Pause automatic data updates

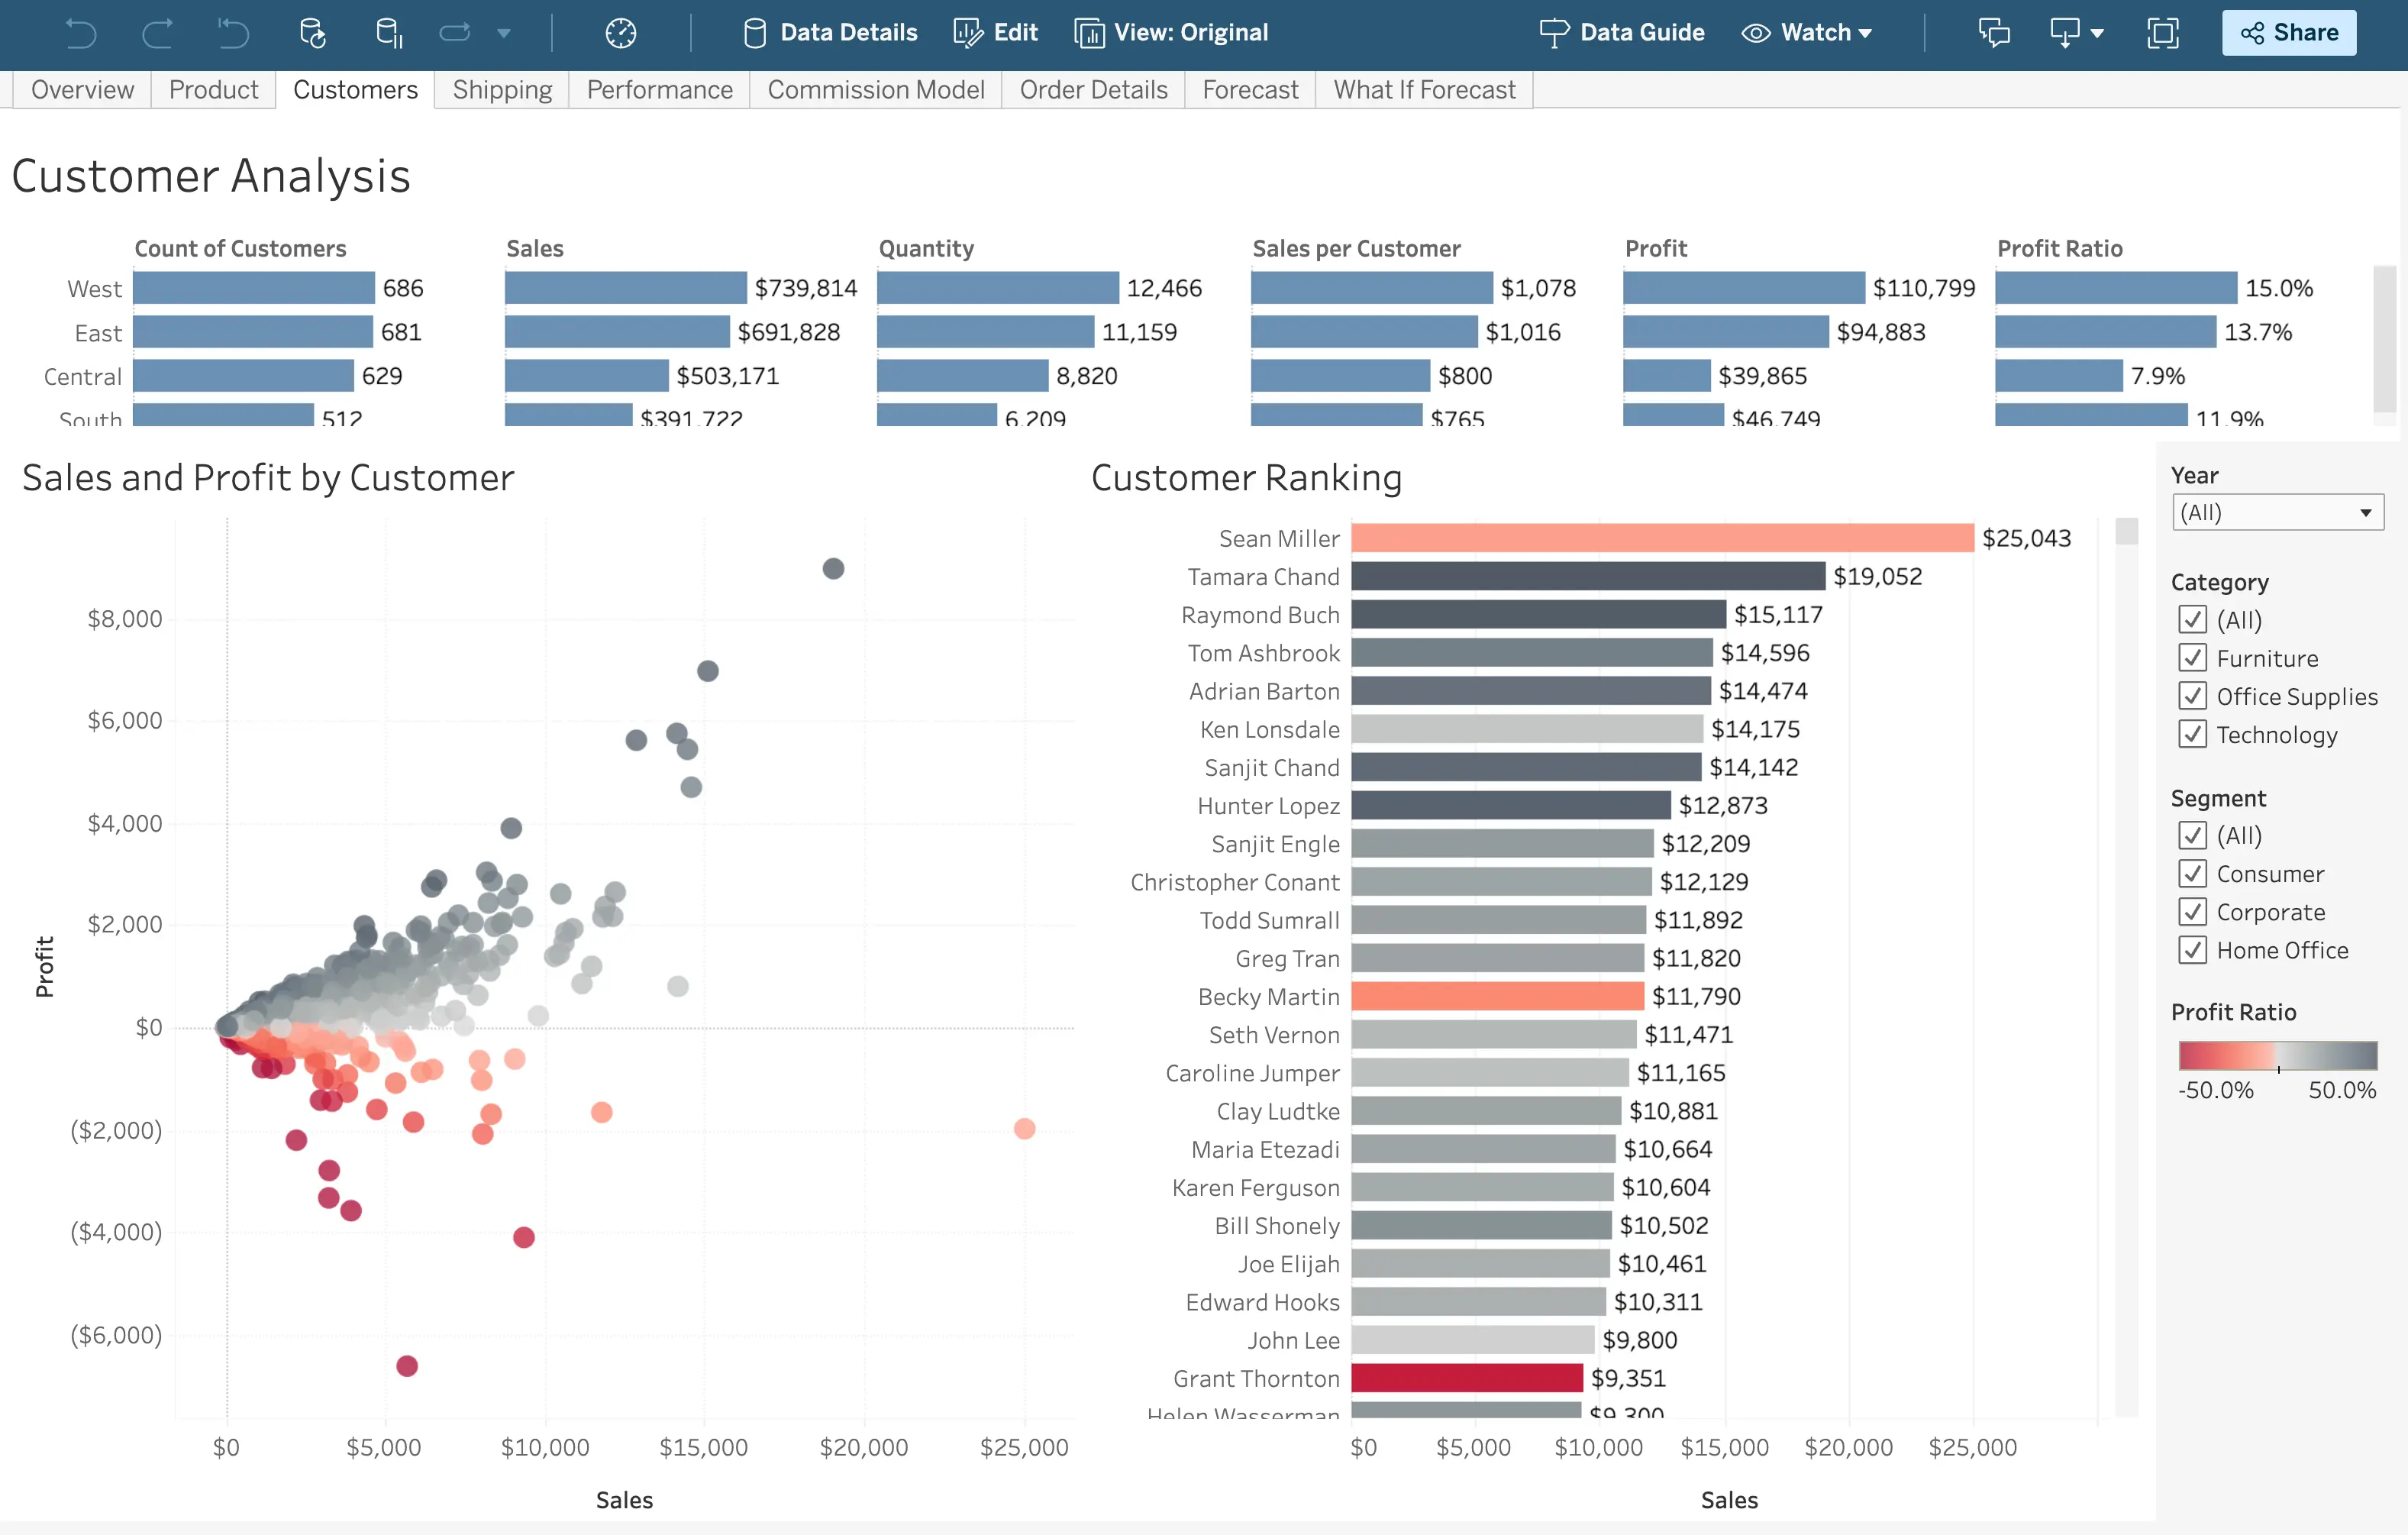388,33
